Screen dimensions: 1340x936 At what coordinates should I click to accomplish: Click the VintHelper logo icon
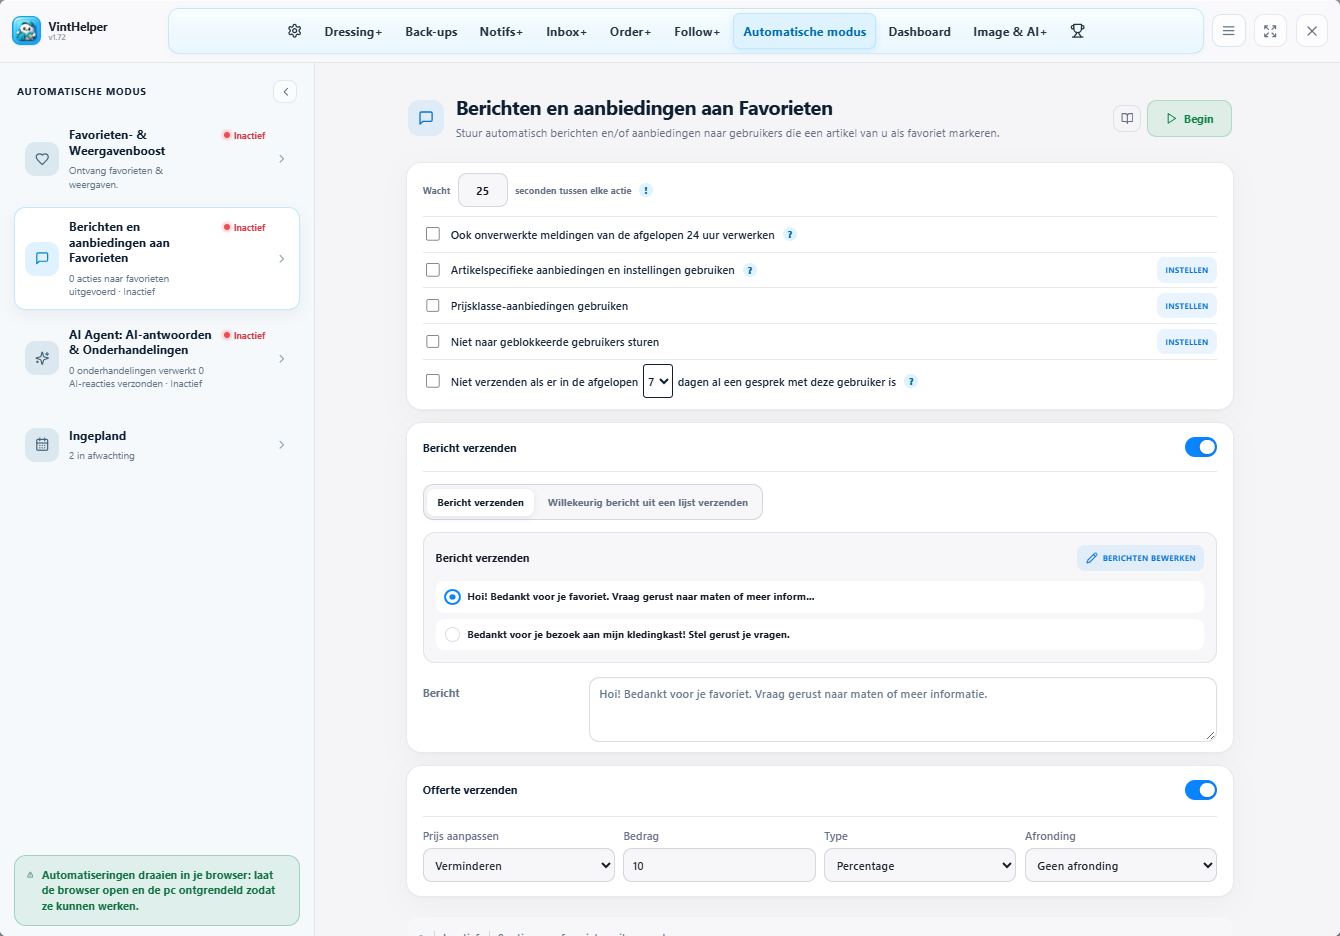26,31
